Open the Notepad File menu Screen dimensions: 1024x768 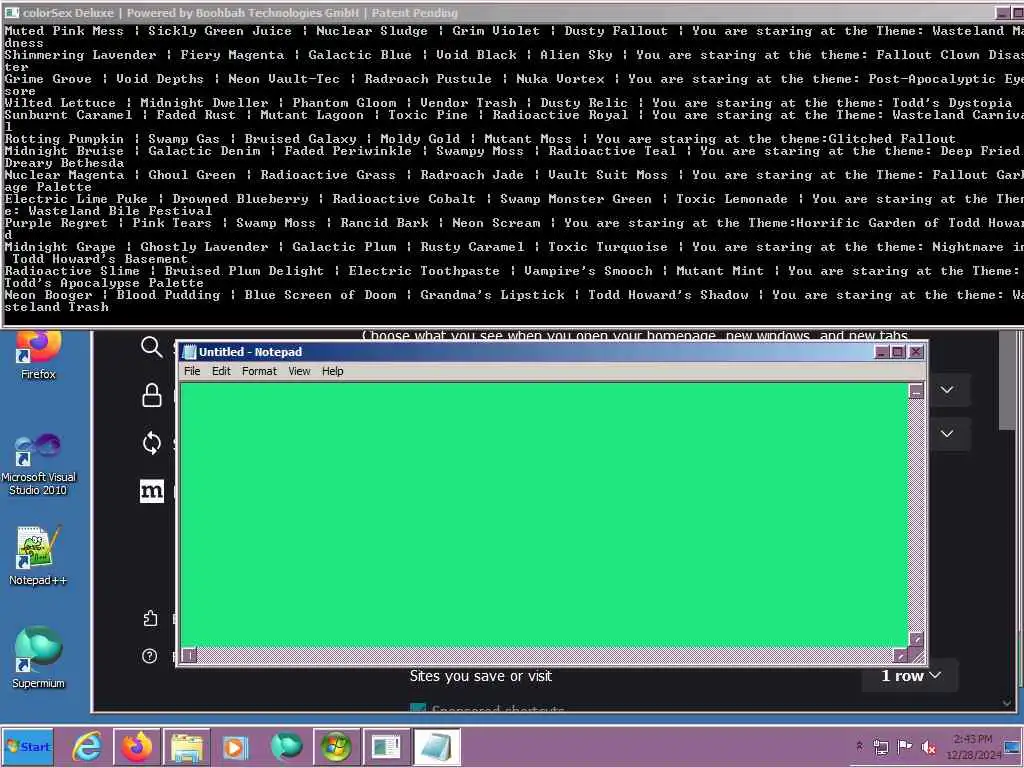click(x=192, y=371)
